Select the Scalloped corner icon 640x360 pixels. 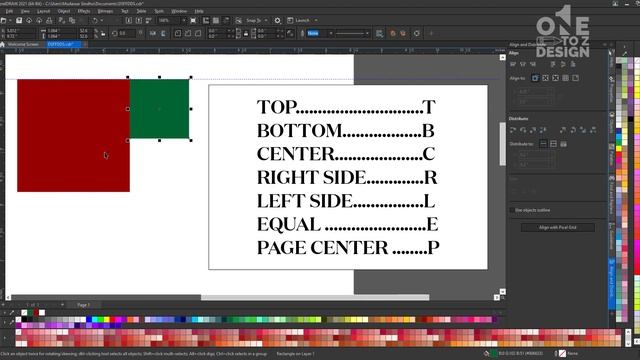(x=188, y=33)
